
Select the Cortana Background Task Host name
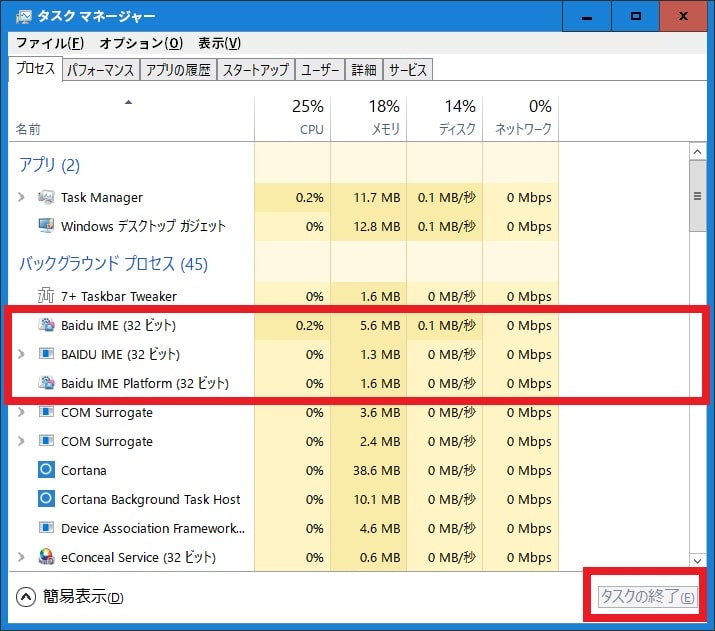tap(150, 499)
